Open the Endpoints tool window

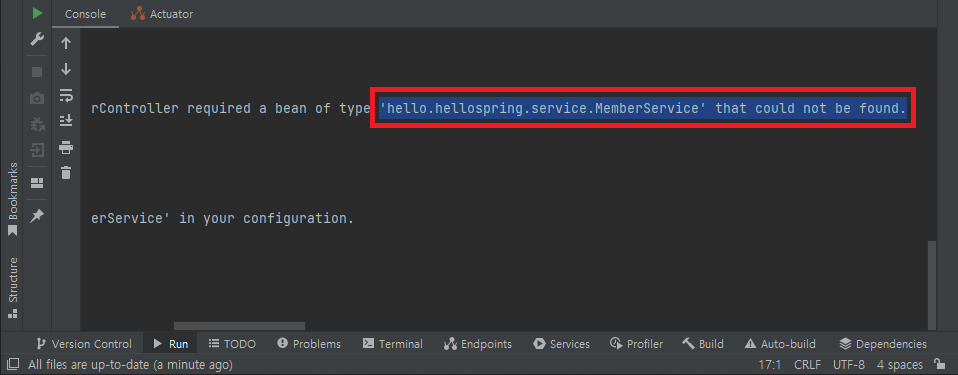[478, 344]
